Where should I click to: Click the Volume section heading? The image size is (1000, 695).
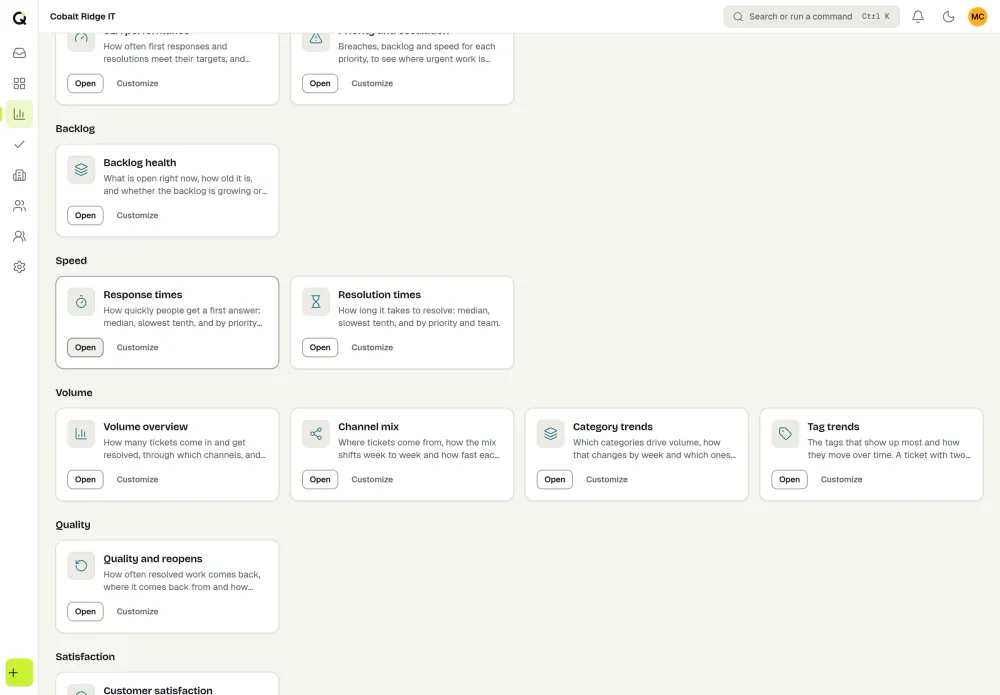(74, 393)
